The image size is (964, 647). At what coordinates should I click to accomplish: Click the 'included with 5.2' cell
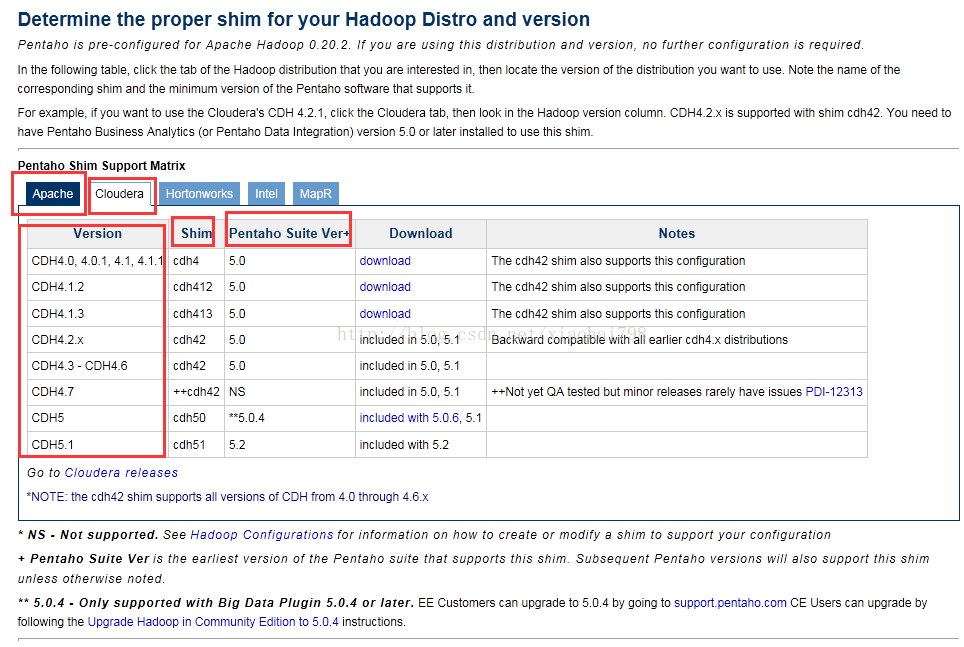421,445
